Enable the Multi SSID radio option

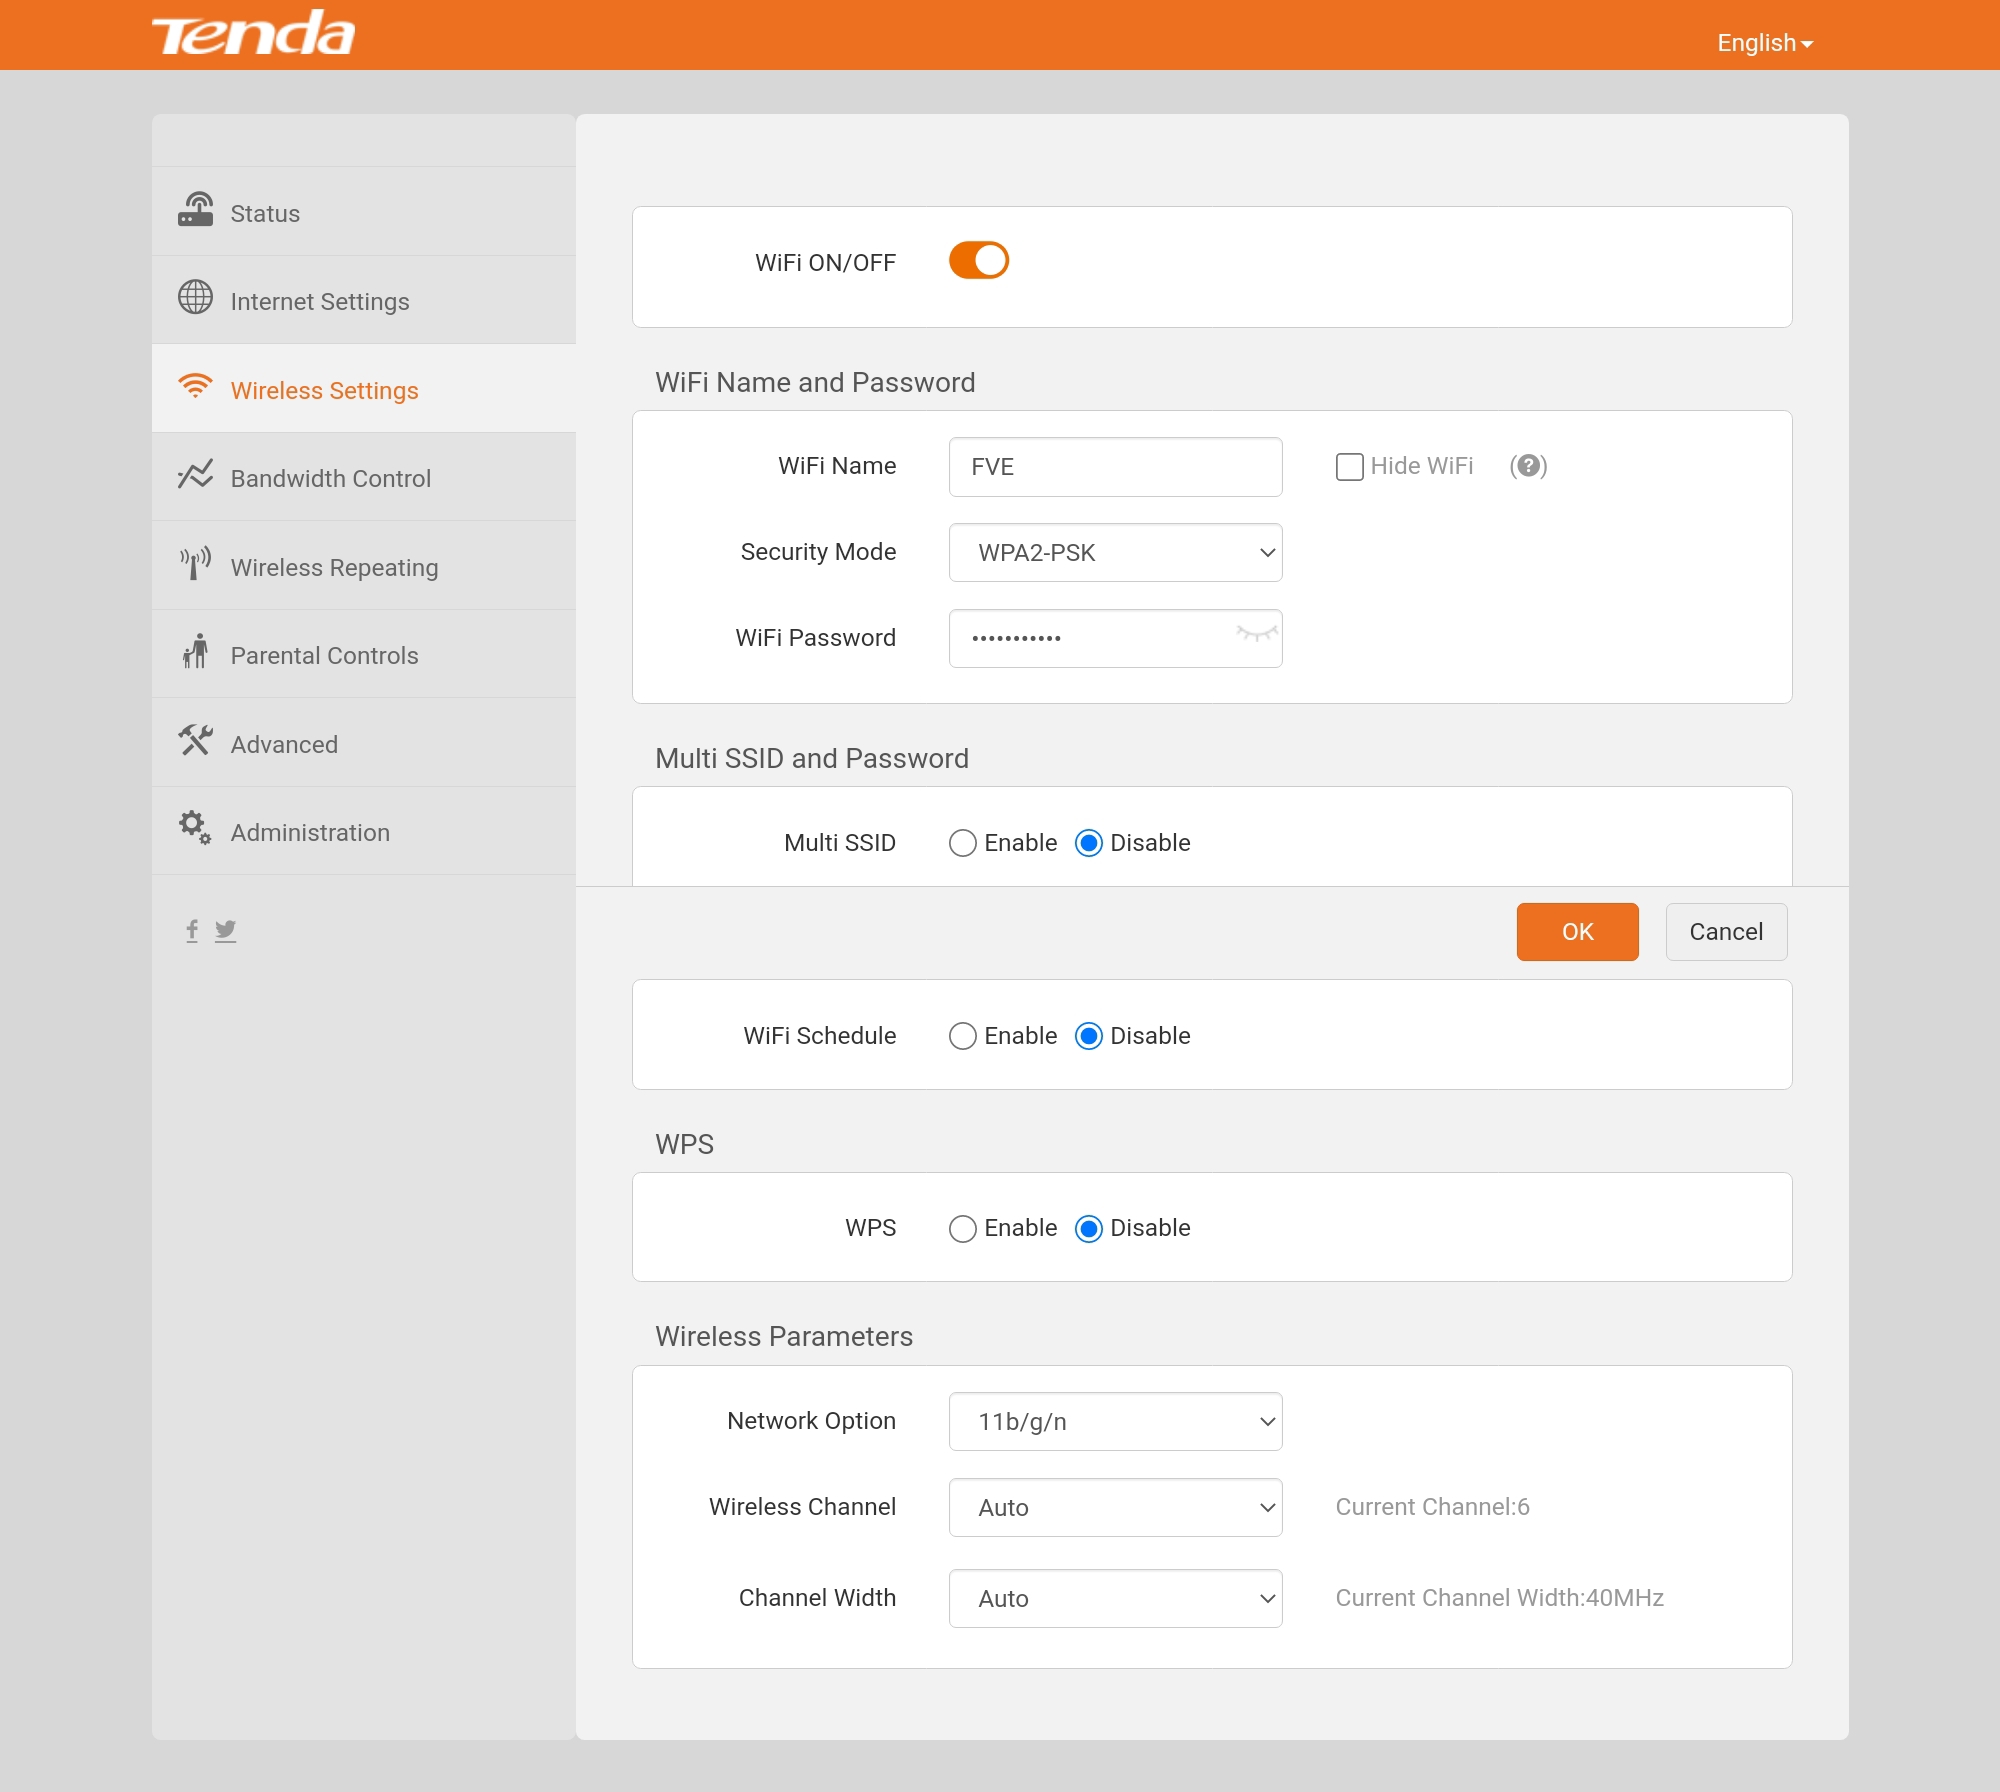[x=963, y=843]
